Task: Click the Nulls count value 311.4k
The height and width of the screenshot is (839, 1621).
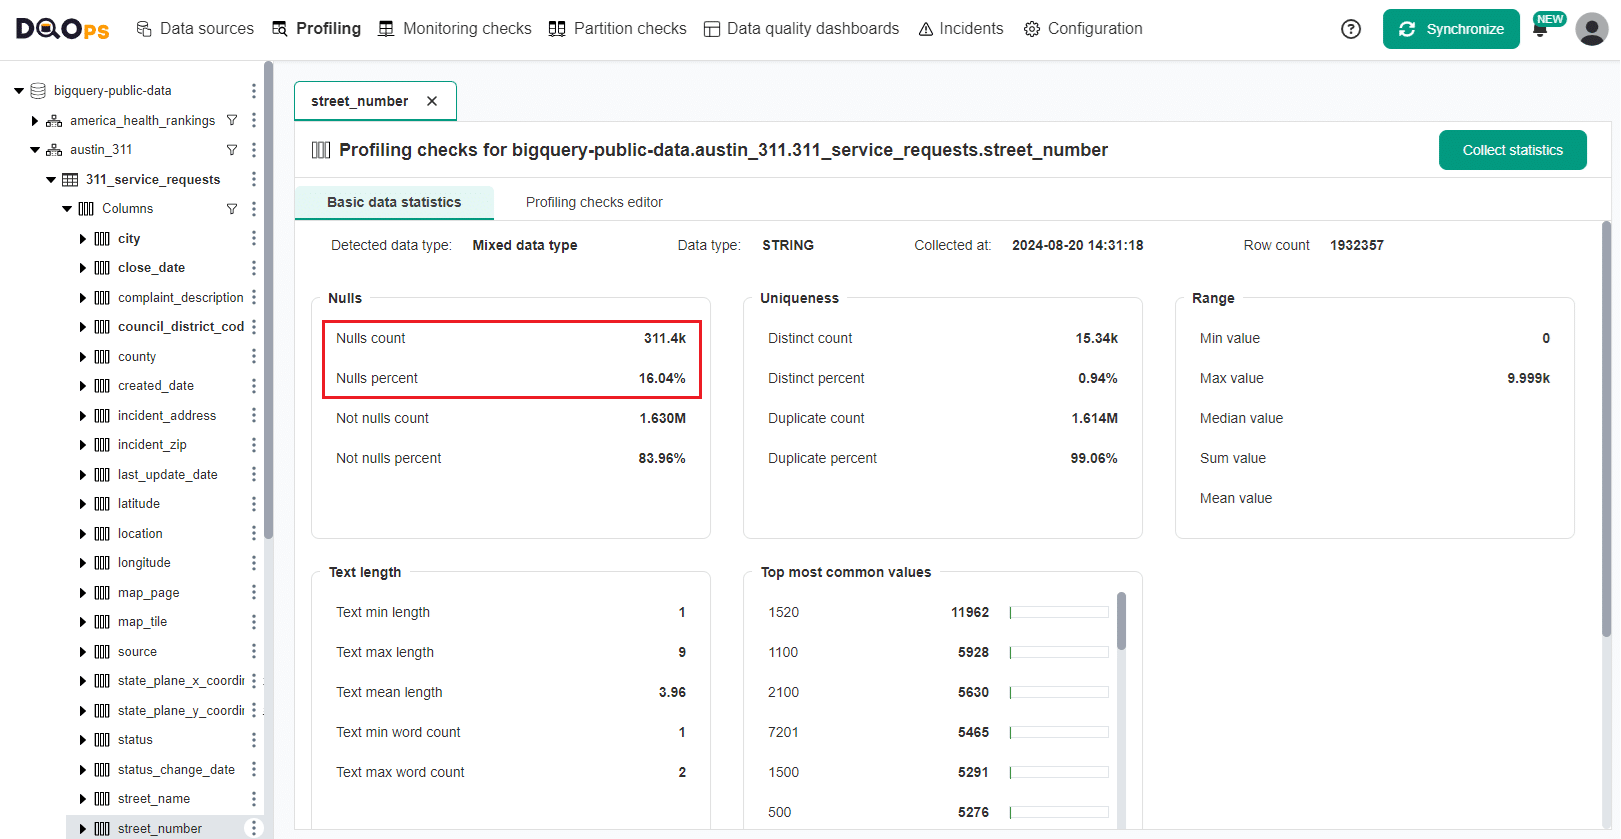Action: tap(664, 339)
